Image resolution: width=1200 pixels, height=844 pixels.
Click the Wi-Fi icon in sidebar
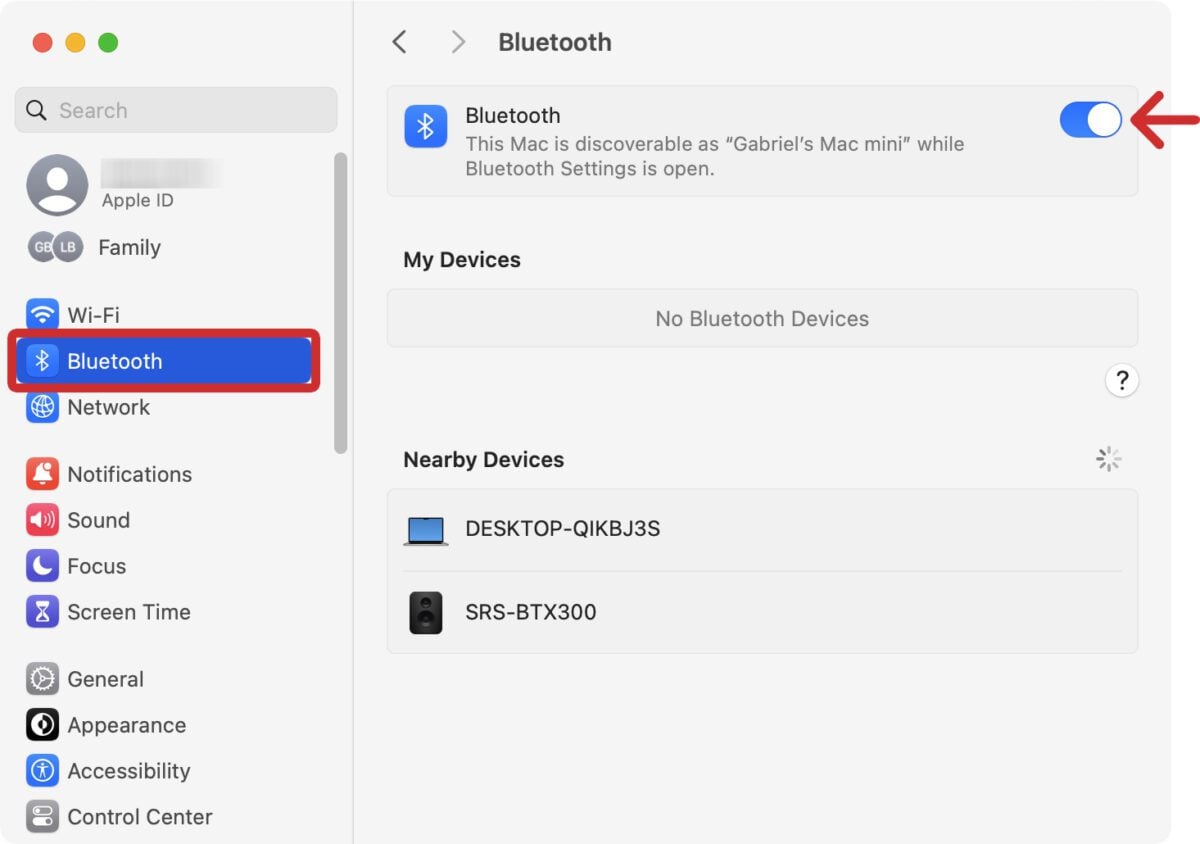[x=42, y=315]
